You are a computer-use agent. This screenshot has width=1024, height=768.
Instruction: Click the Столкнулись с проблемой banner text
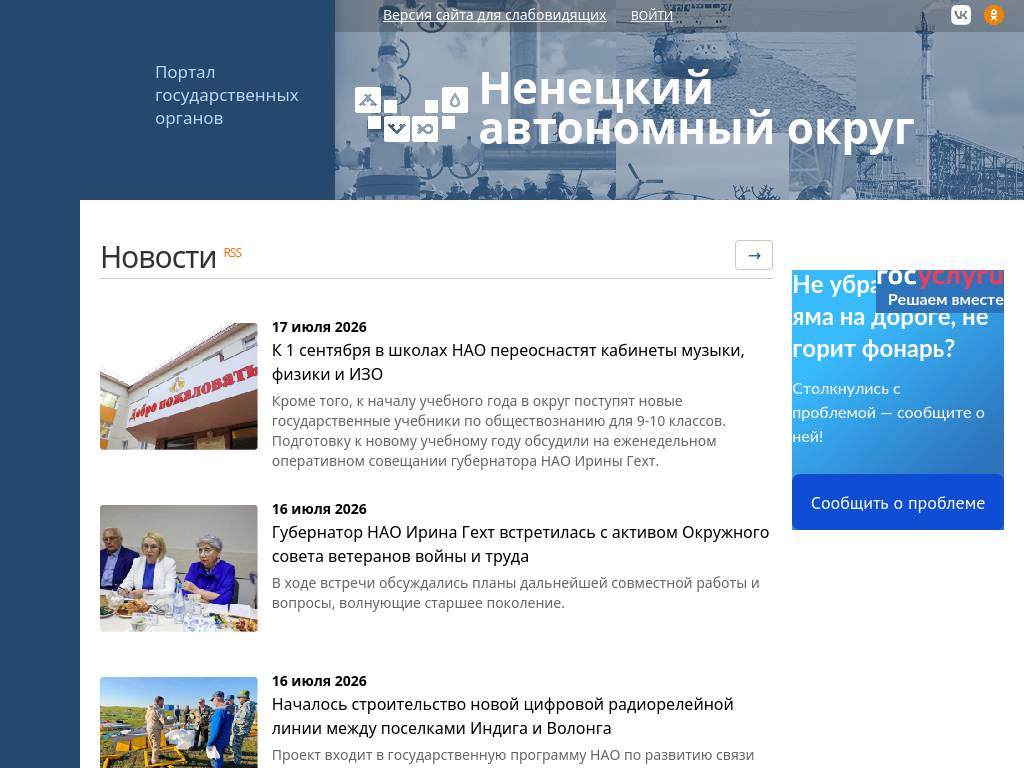coord(888,412)
